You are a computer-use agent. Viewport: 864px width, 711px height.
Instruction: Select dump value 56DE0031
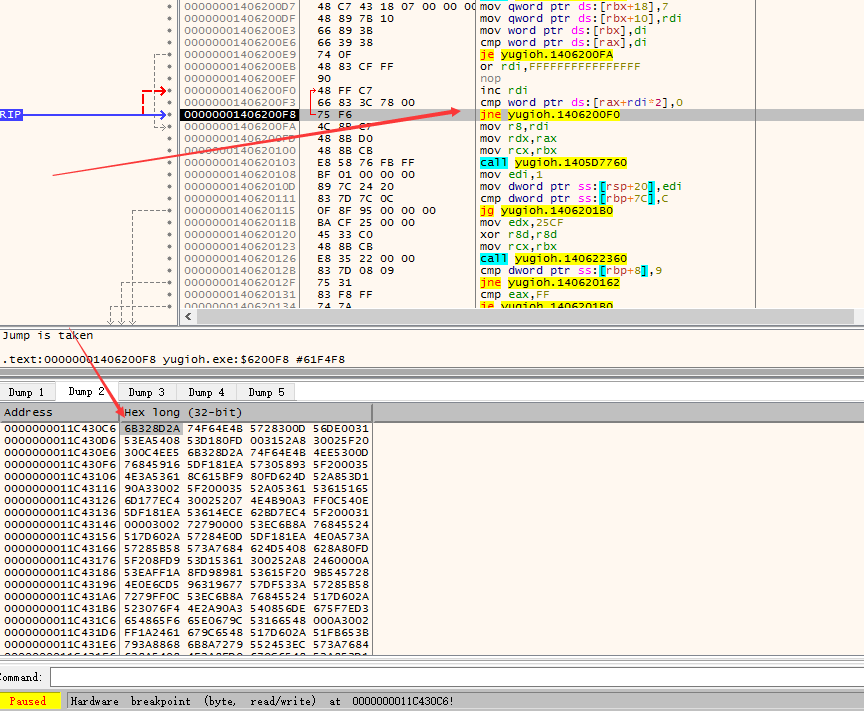(341, 428)
